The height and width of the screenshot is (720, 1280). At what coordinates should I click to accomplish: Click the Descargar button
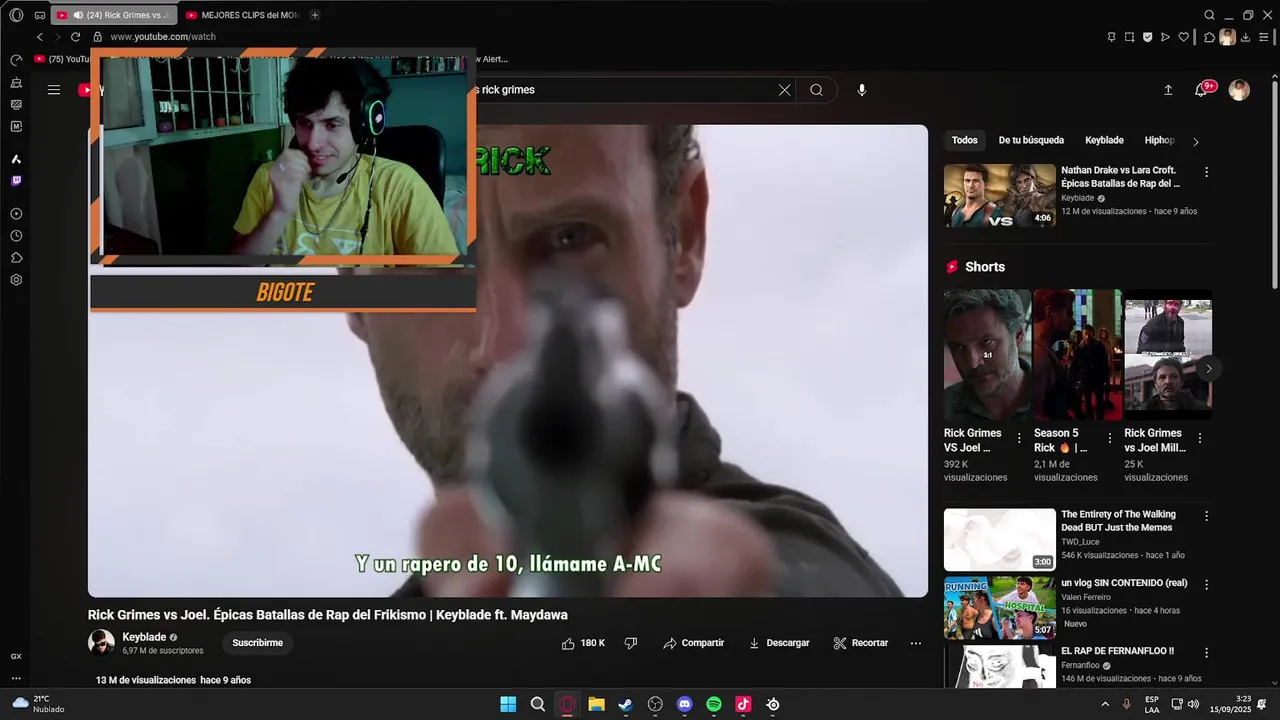[x=779, y=643]
